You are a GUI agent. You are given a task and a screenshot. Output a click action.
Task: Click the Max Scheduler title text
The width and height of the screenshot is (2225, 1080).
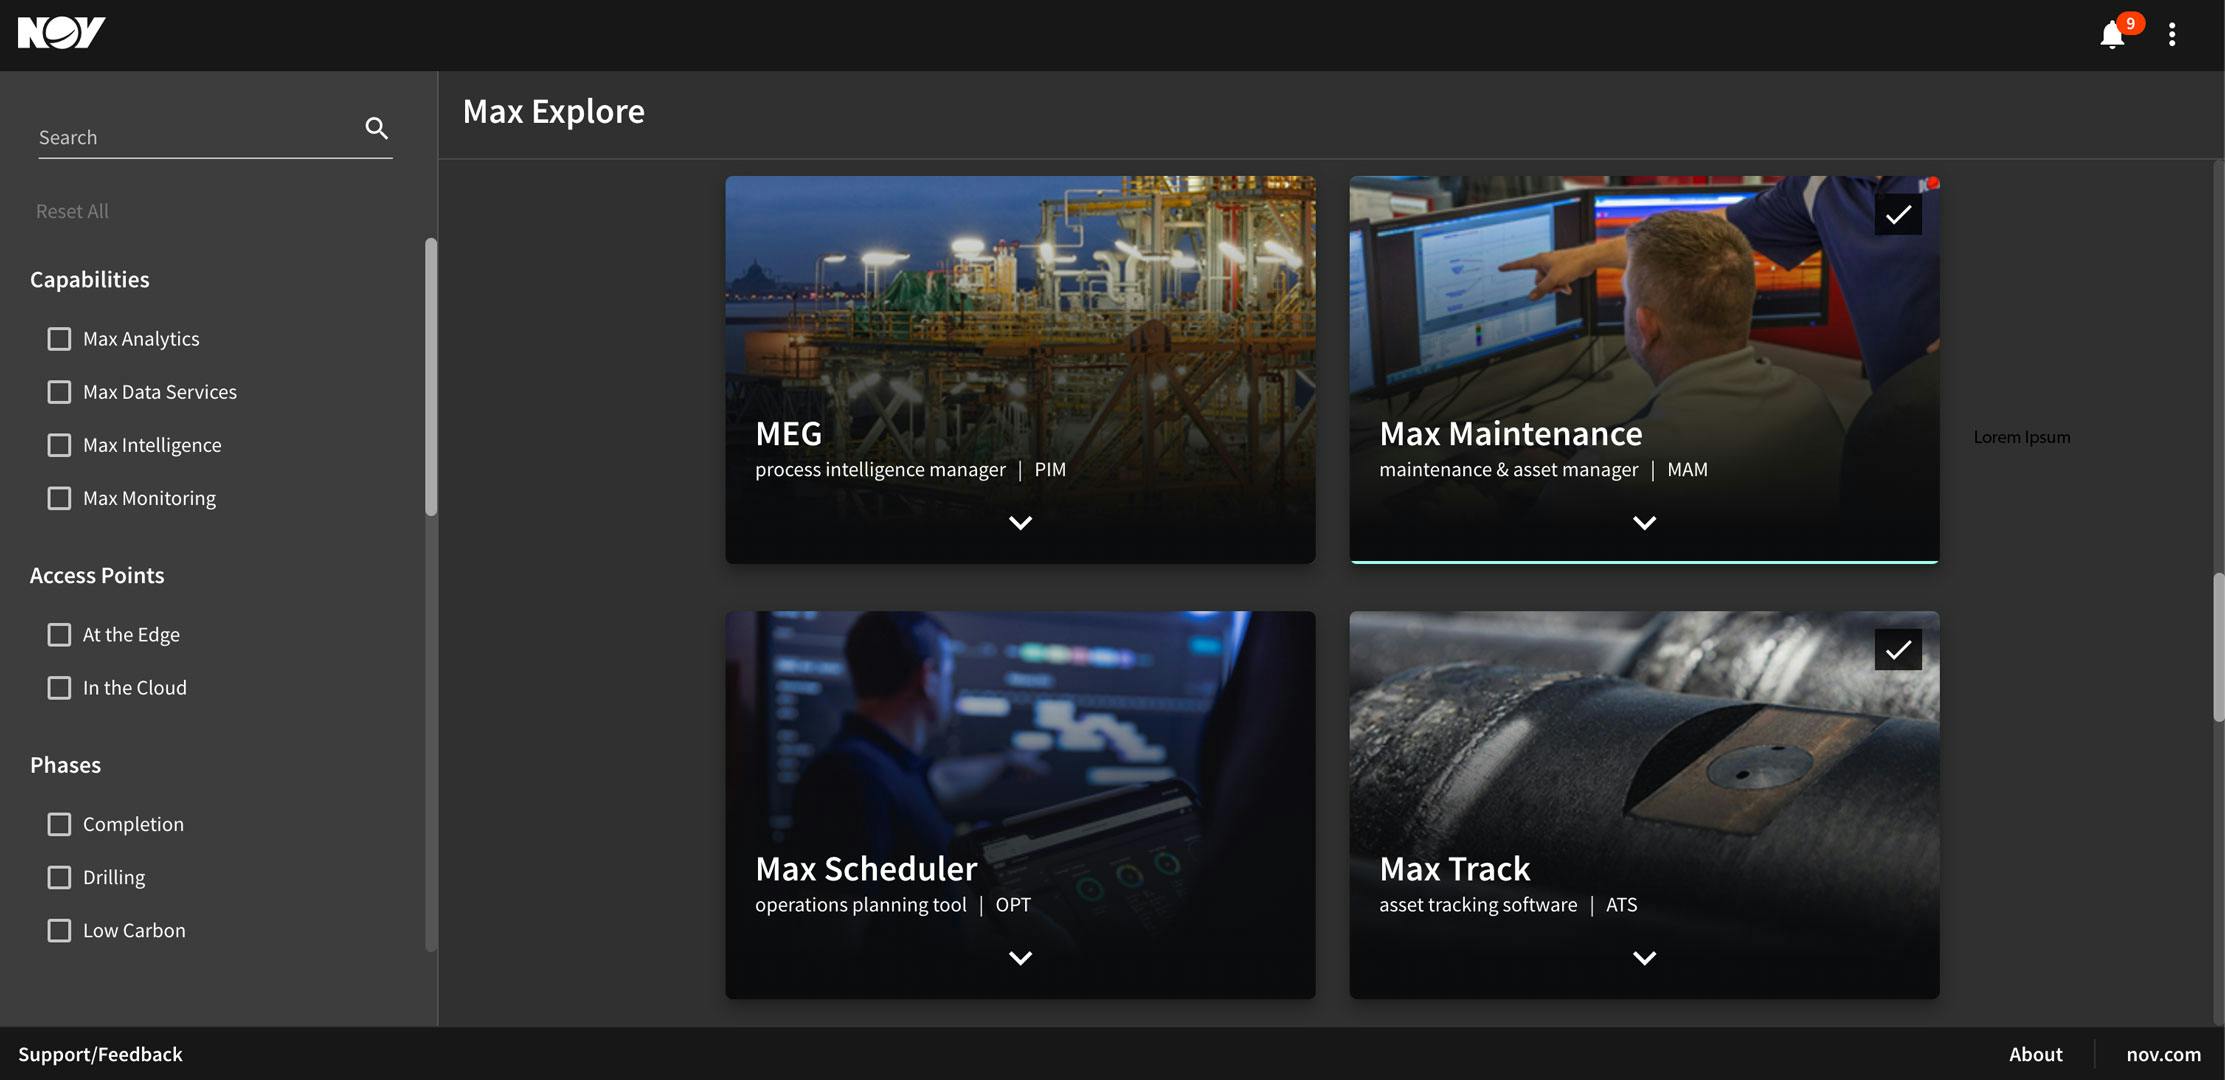point(866,868)
